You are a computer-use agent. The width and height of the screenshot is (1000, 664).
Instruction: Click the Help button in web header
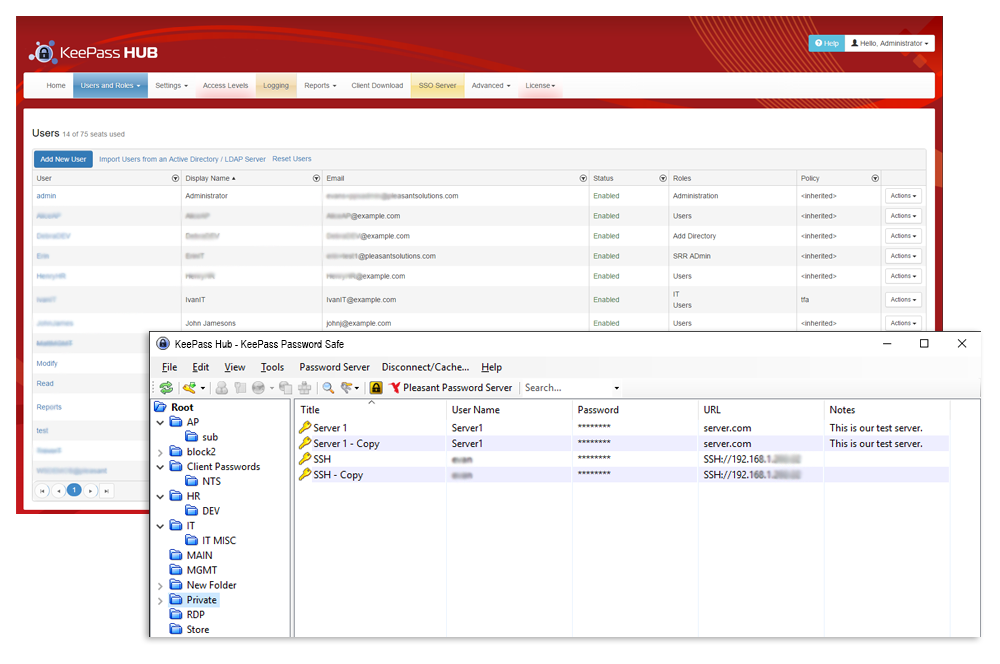827,43
